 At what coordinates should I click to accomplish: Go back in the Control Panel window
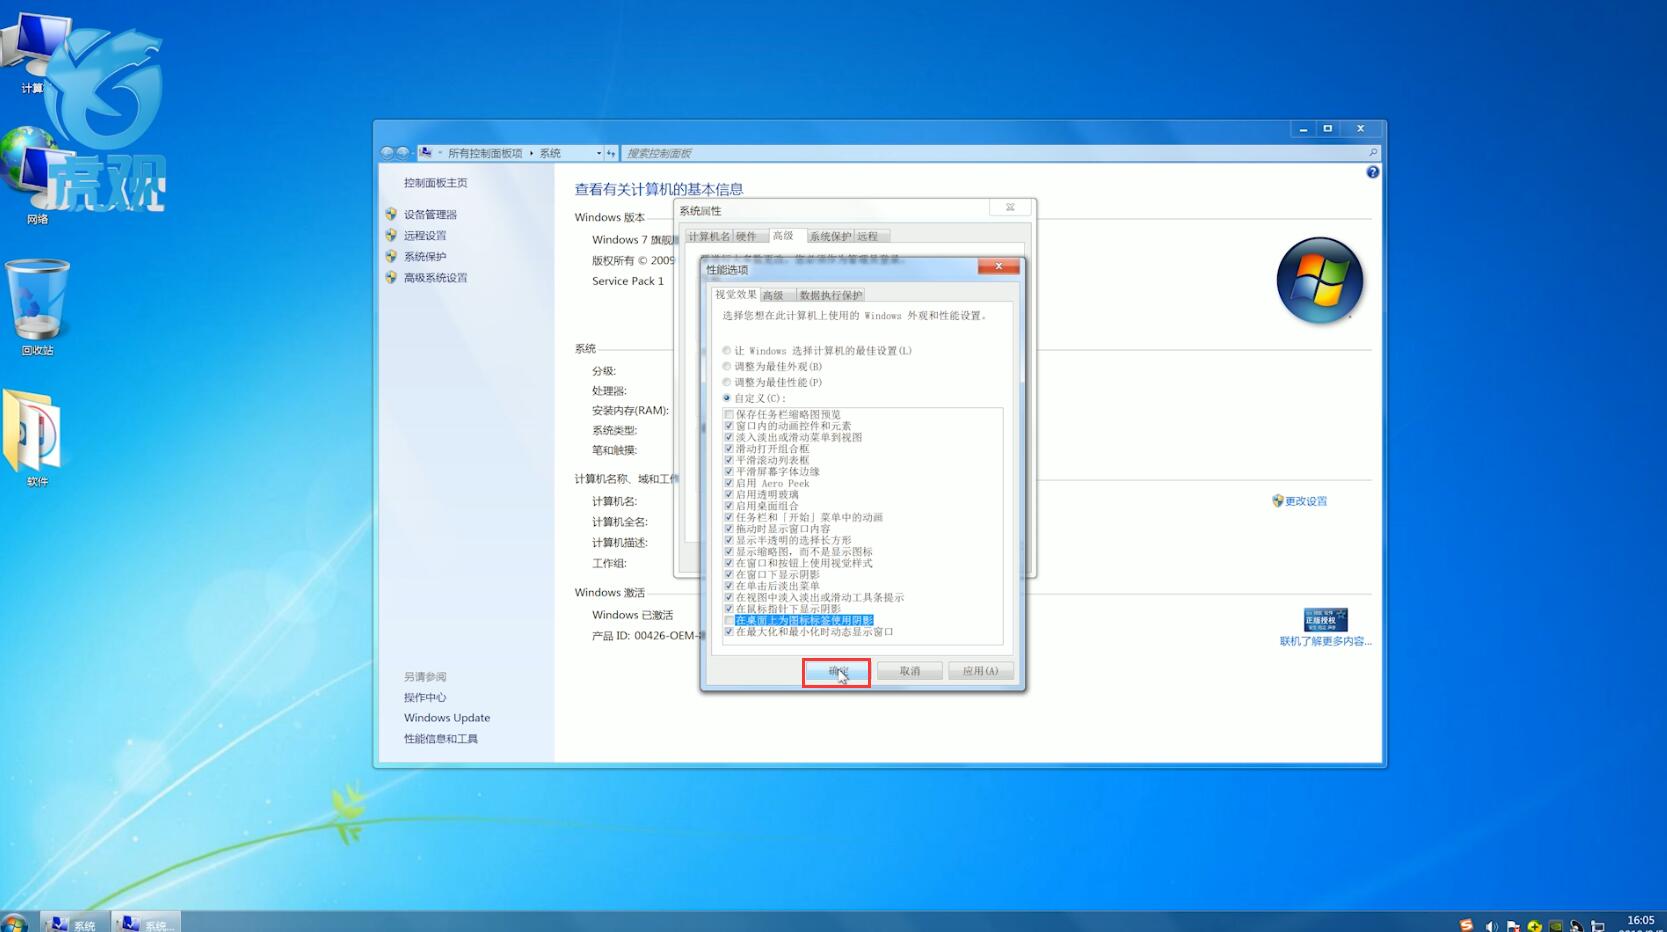(x=387, y=153)
